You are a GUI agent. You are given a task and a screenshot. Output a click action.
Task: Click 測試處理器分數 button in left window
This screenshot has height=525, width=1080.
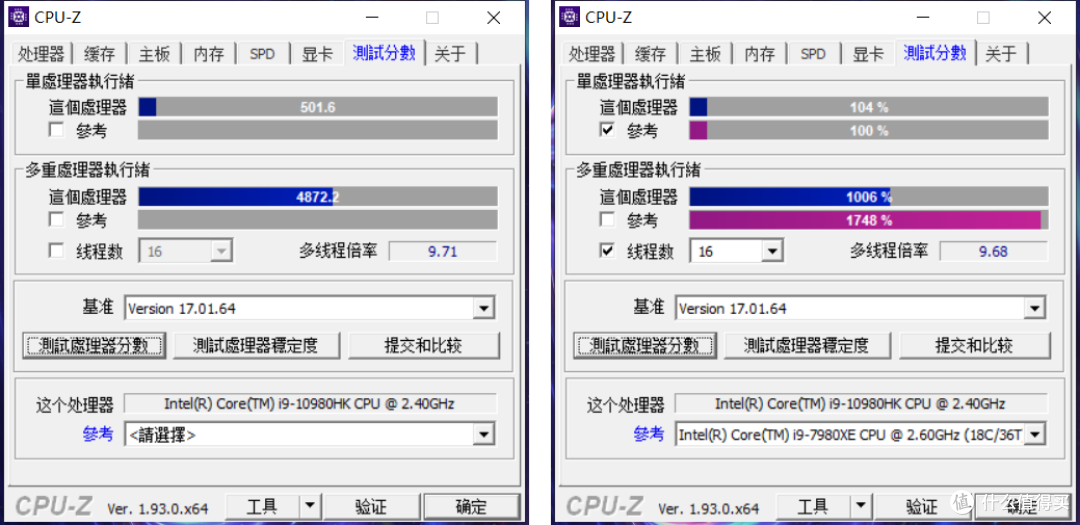pos(94,345)
